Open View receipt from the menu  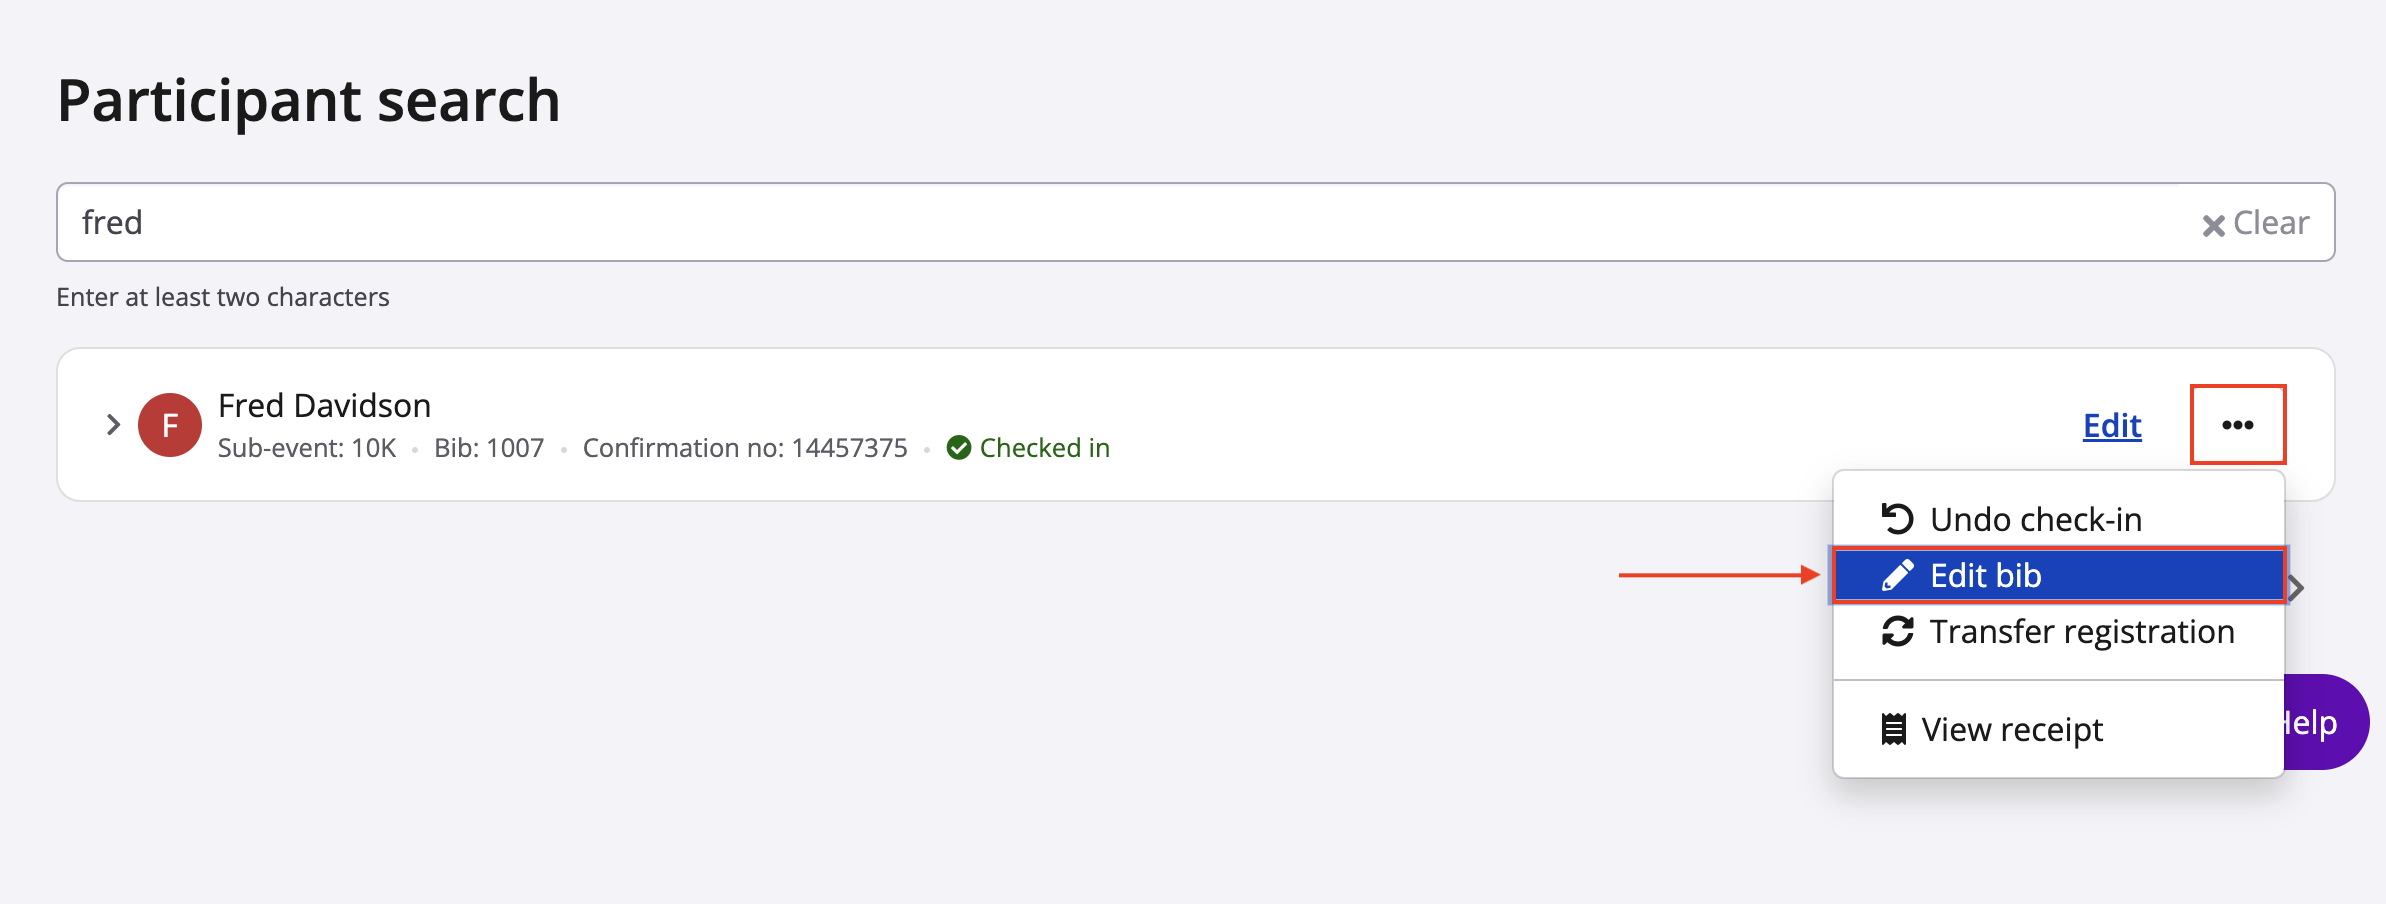[2012, 730]
